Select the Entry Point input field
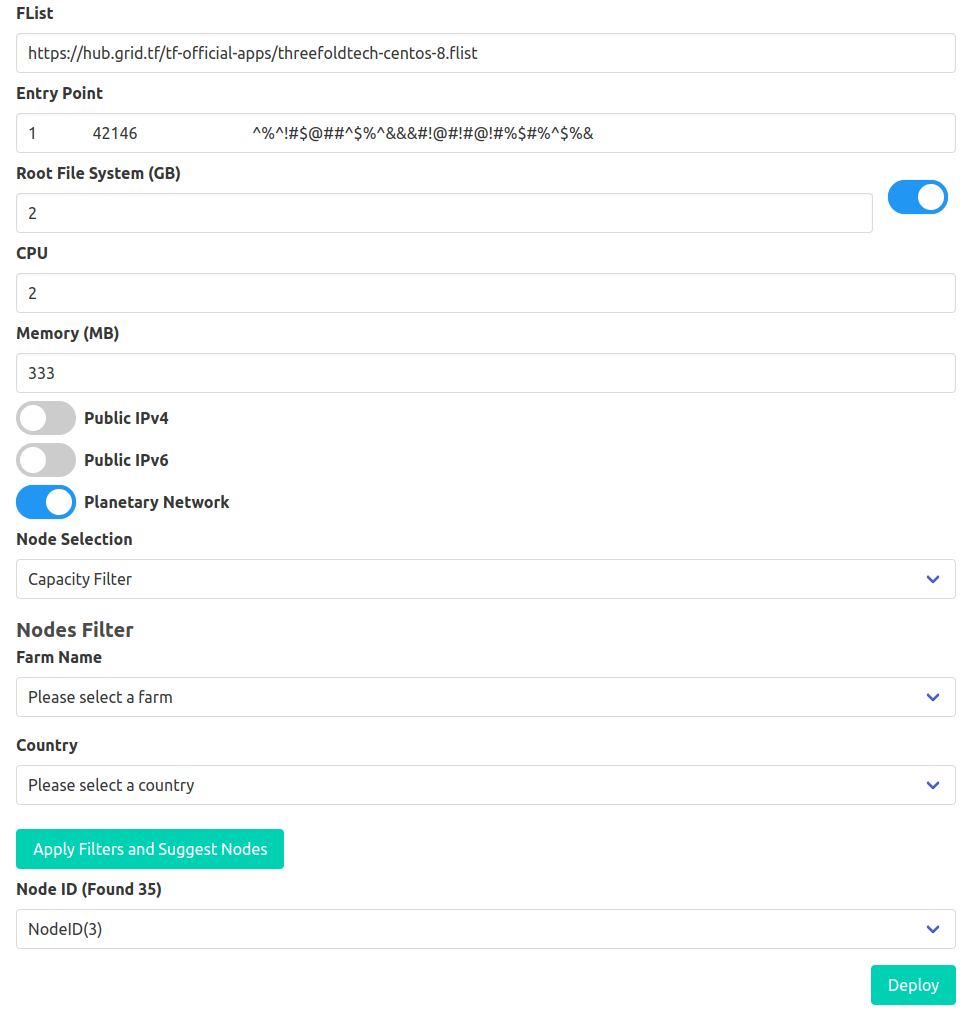970x1021 pixels. (485, 132)
